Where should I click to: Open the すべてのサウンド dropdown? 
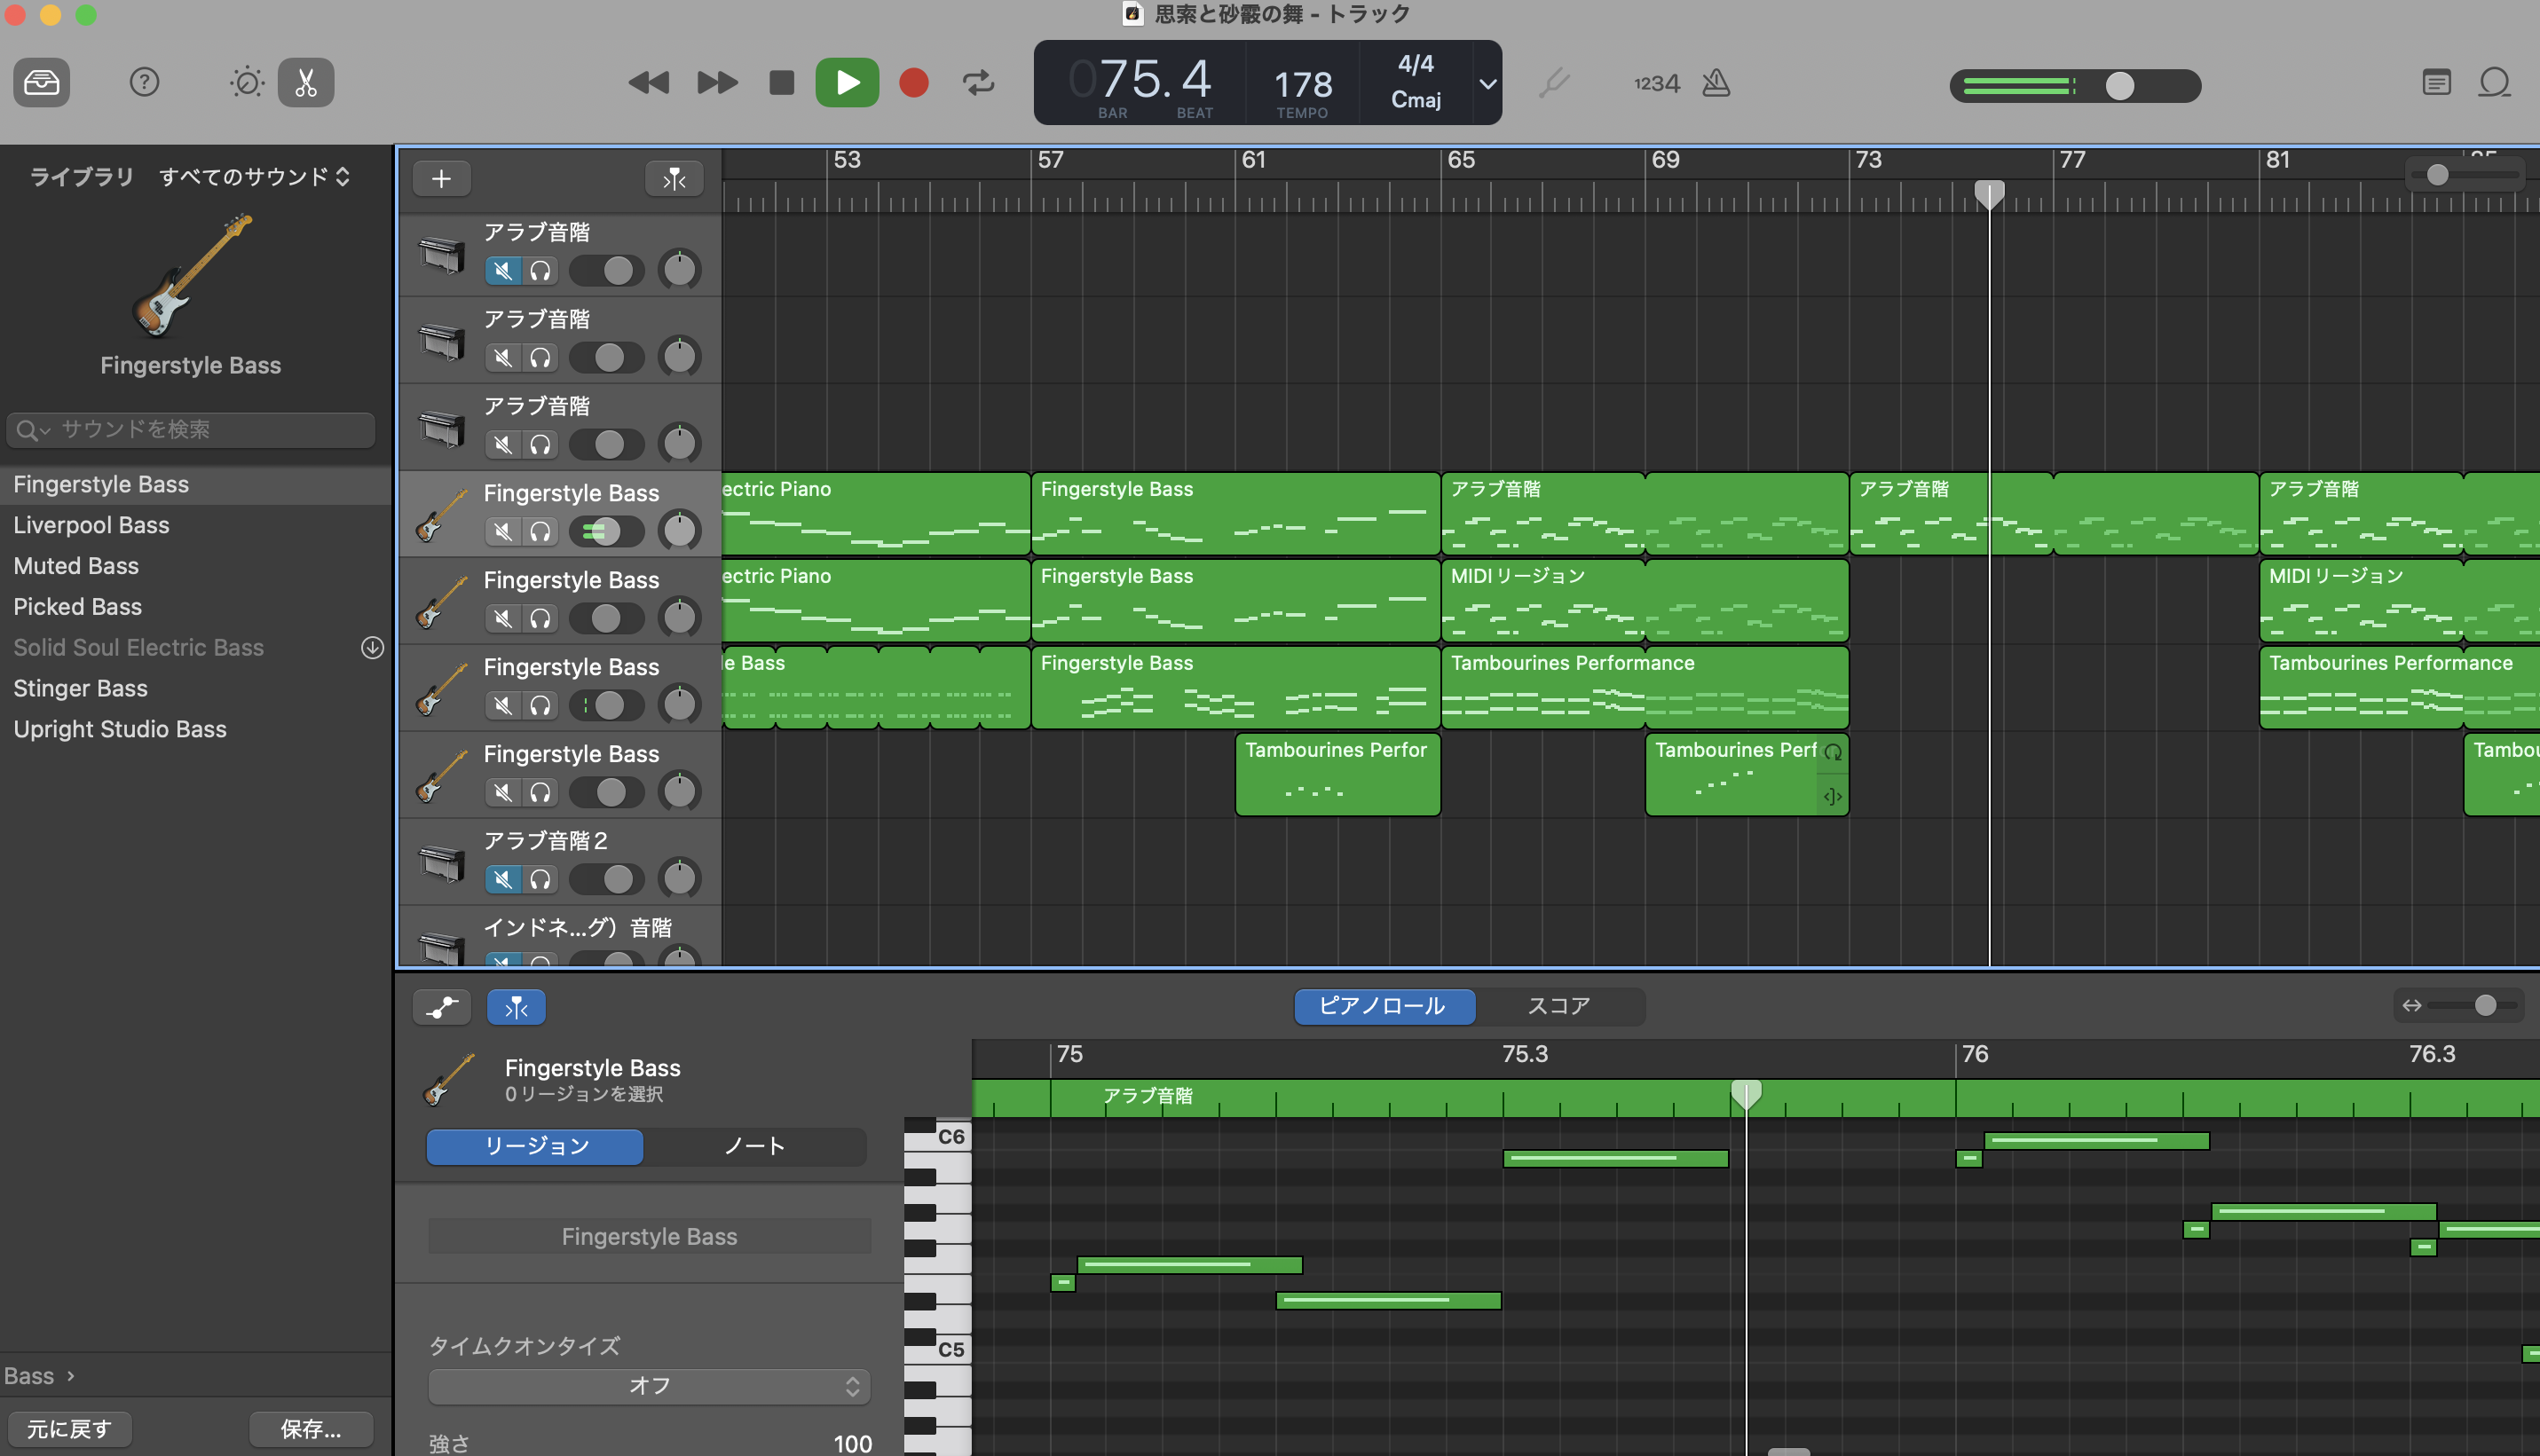(254, 177)
